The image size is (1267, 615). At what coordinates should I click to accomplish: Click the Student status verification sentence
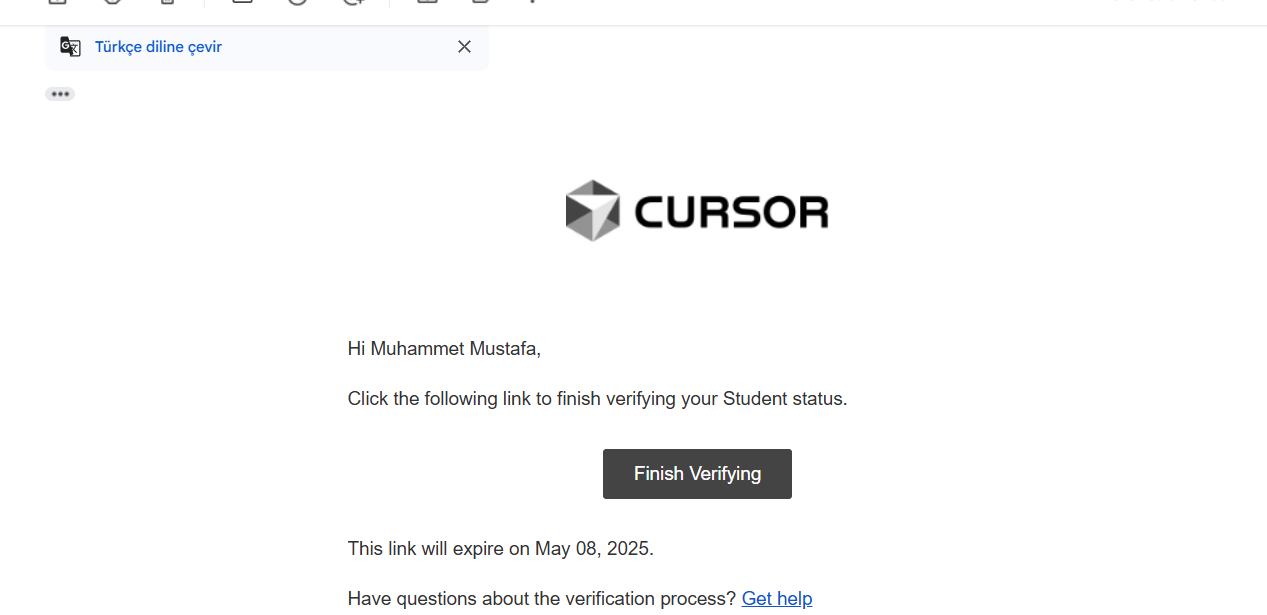point(597,399)
